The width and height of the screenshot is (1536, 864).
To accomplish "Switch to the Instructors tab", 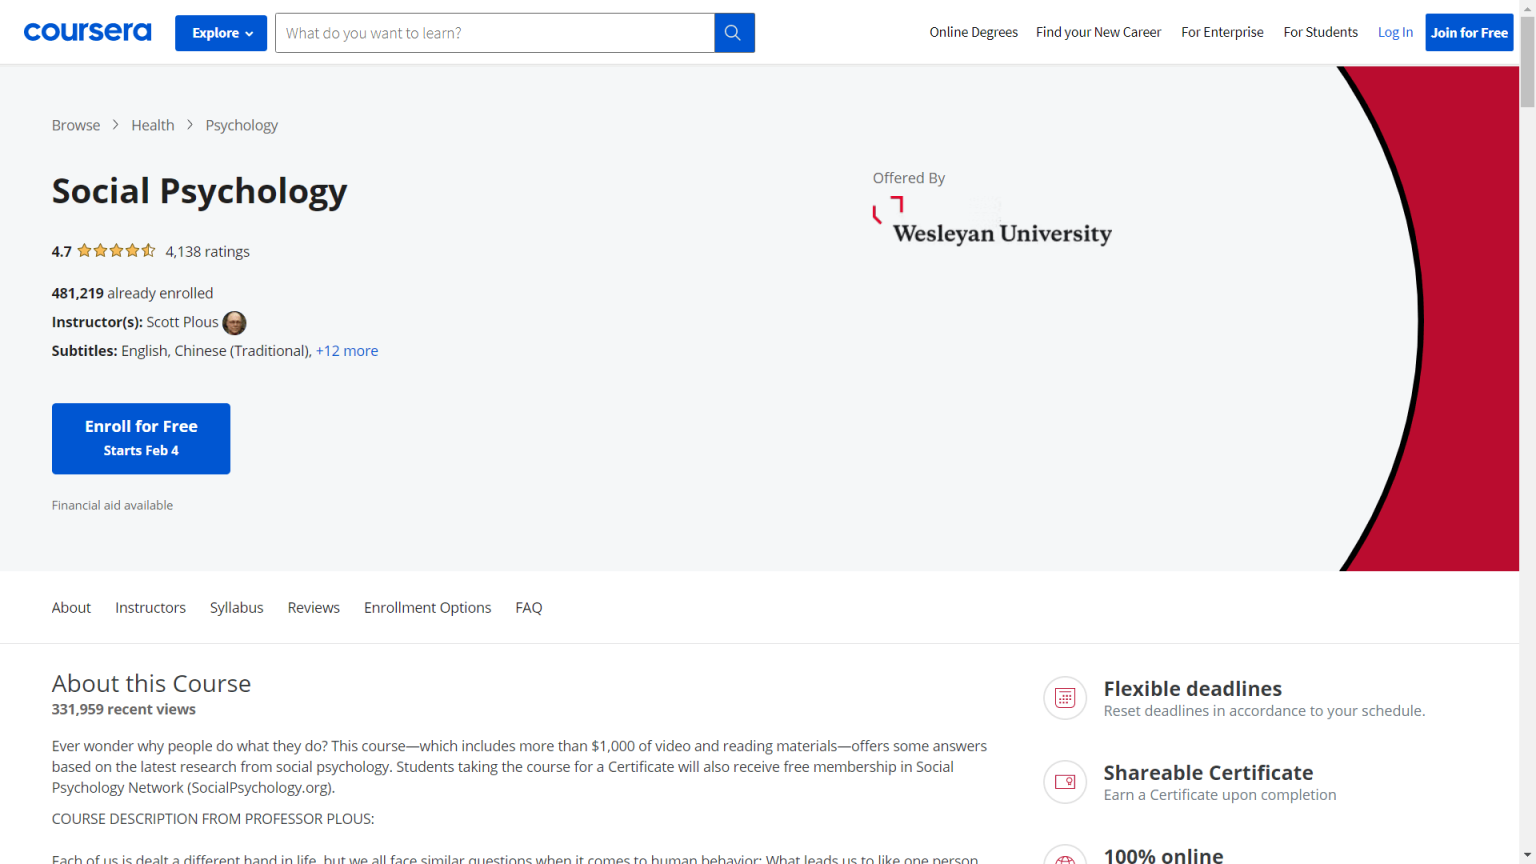I will tap(150, 607).
